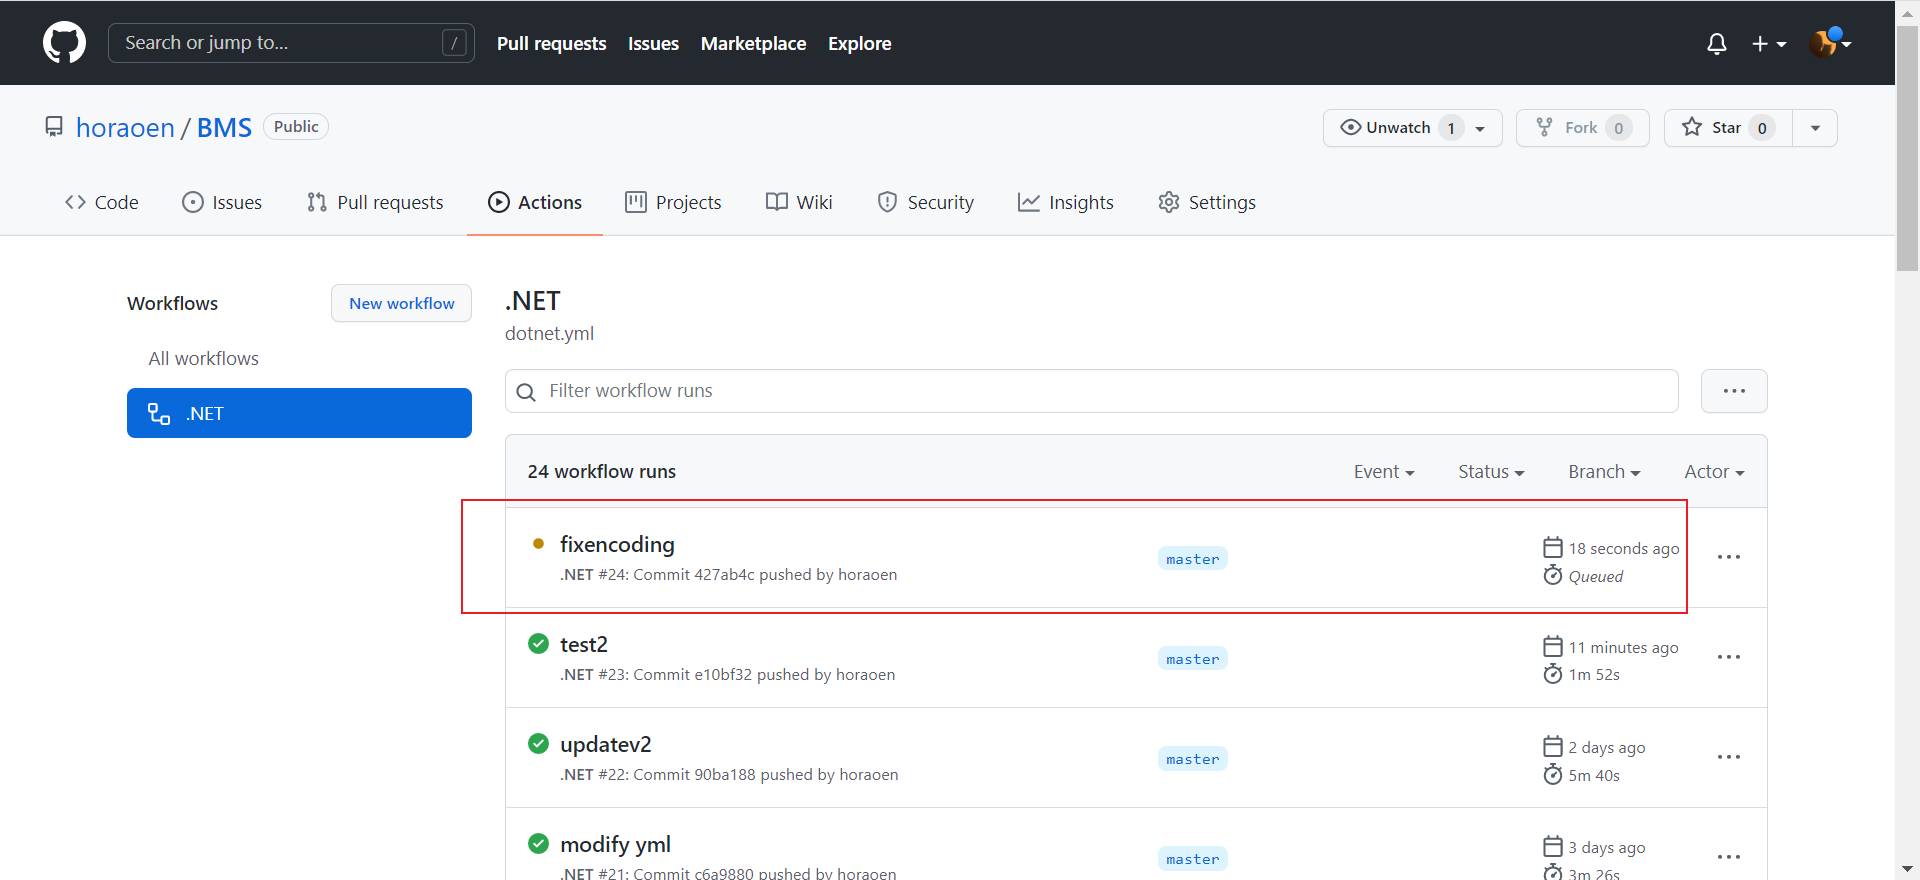1920x880 pixels.
Task: Expand the Status filter dropdown
Action: (x=1491, y=472)
